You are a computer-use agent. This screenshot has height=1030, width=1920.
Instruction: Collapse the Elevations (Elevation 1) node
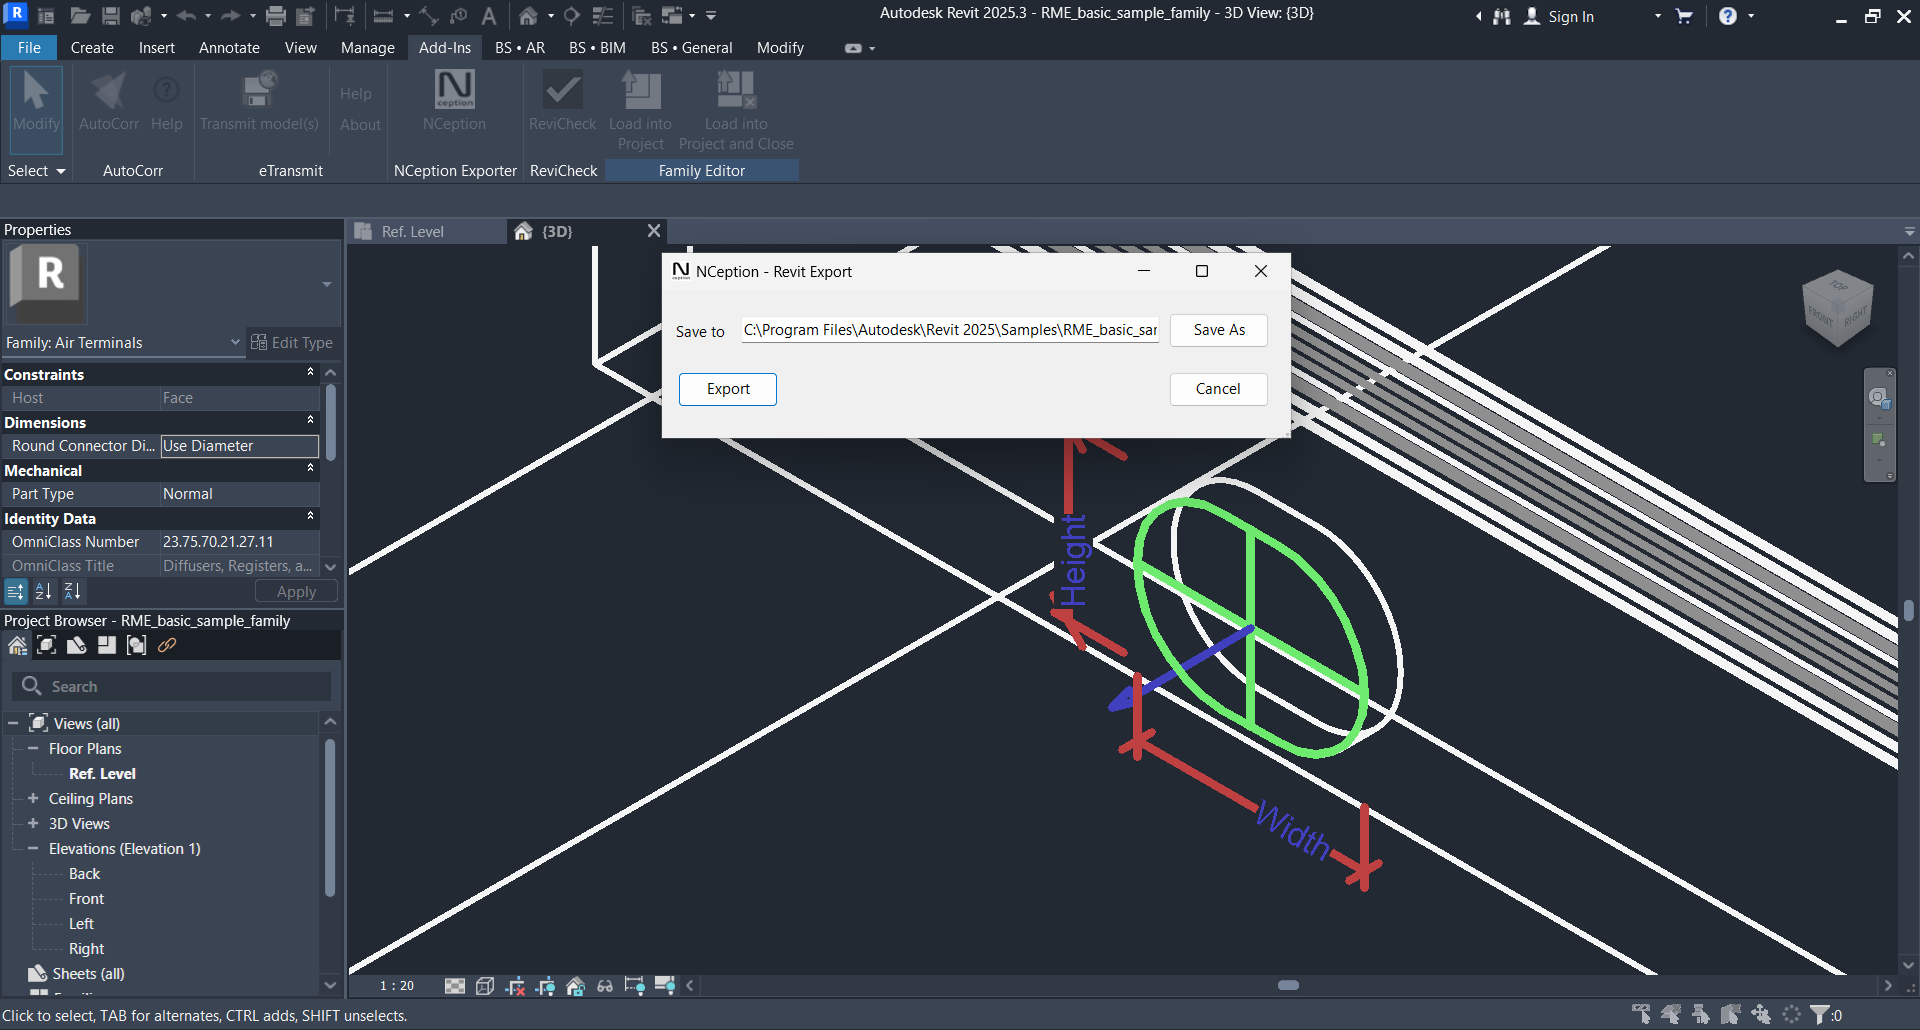click(33, 848)
